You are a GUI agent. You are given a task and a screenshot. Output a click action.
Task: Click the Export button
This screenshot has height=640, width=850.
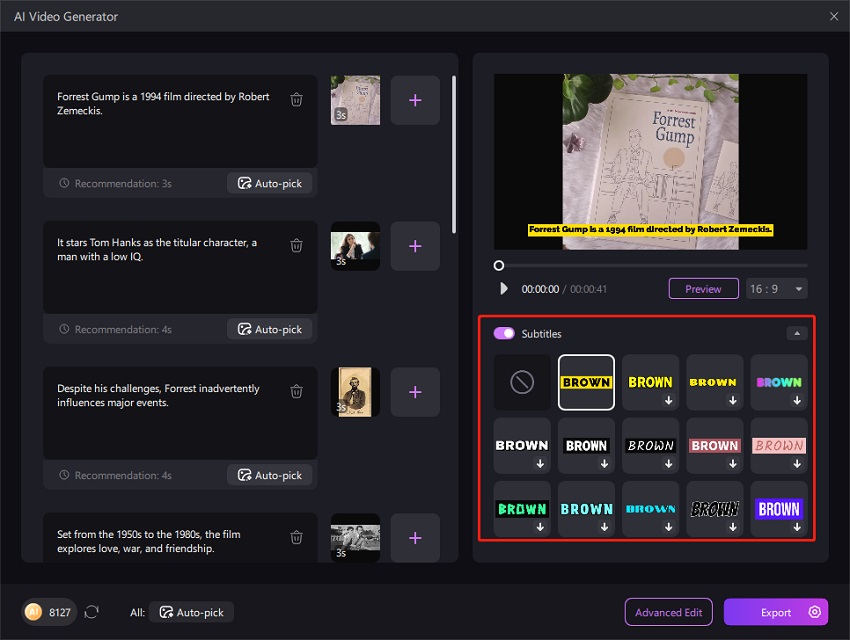pyautogui.click(x=776, y=612)
